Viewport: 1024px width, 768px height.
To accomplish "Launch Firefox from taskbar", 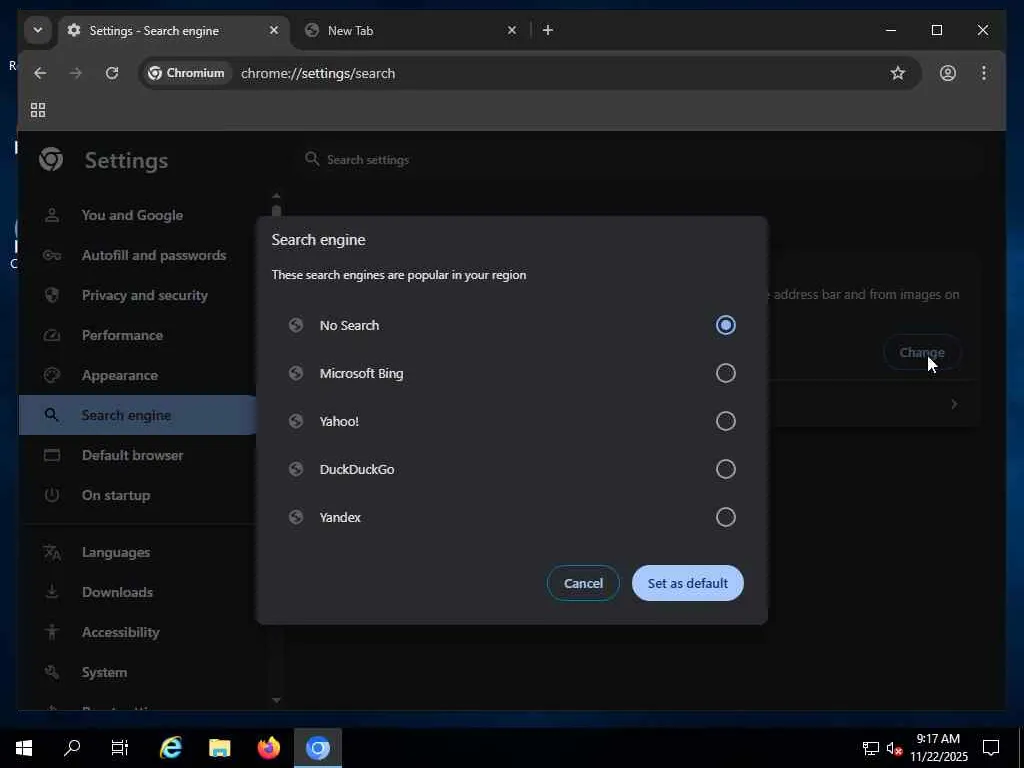I will 268,748.
